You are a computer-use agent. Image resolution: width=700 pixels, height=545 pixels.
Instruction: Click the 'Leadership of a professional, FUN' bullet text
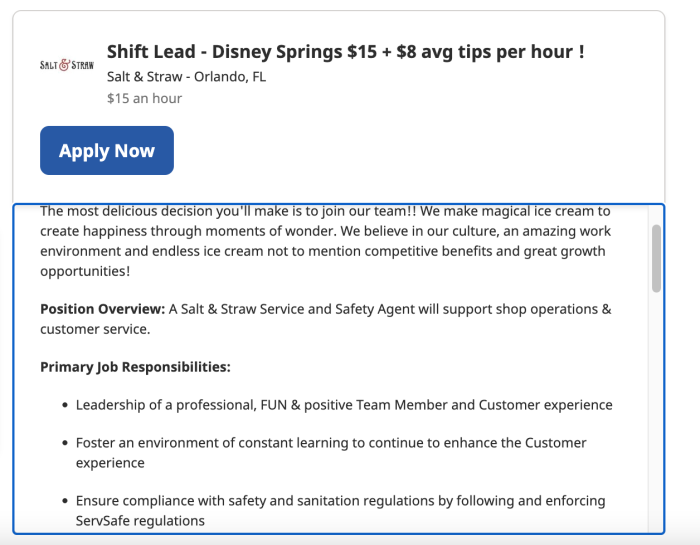[x=344, y=405]
